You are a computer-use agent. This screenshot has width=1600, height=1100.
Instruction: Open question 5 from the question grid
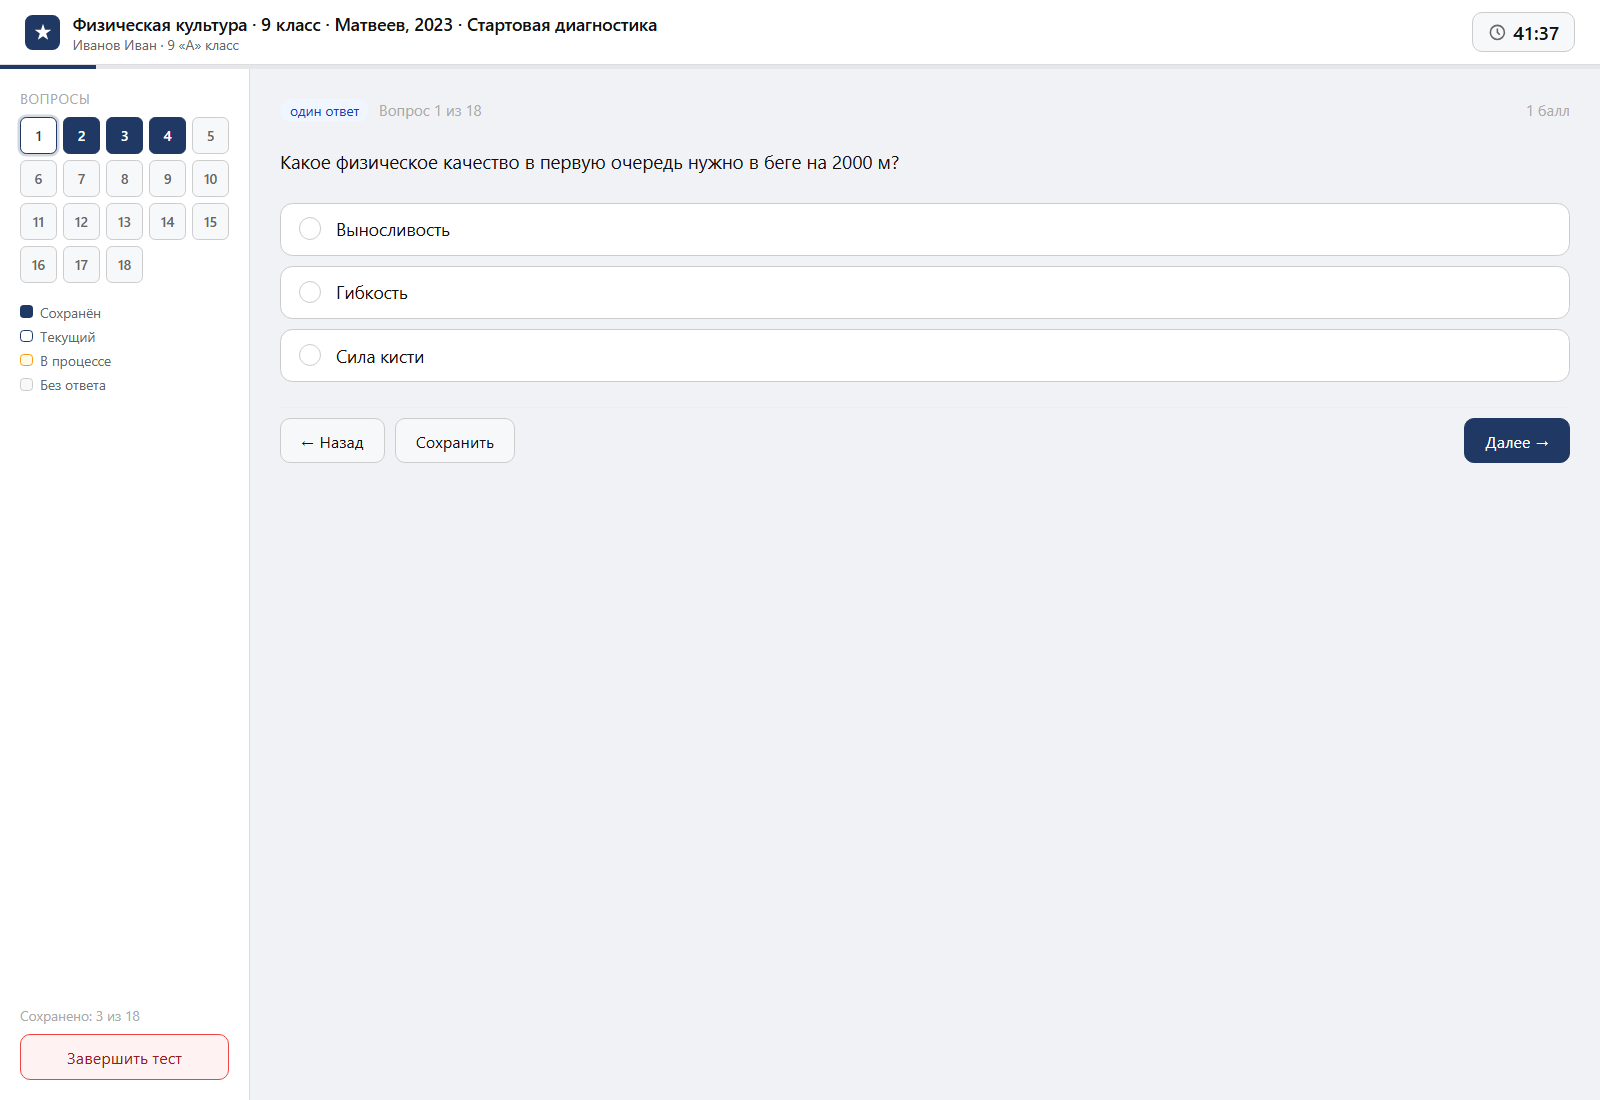210,136
